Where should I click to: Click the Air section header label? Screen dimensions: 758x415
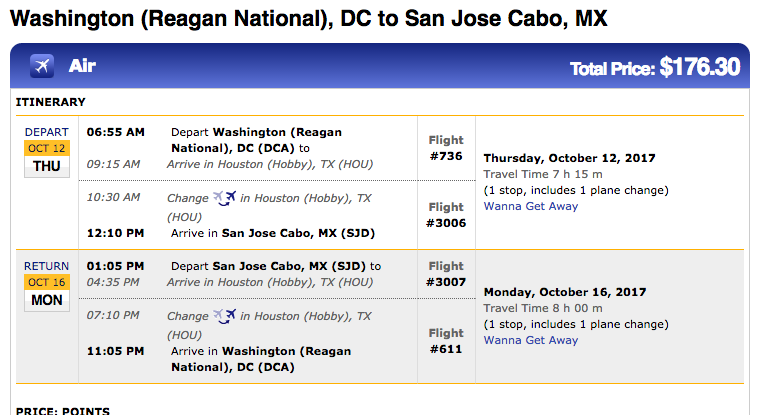pos(82,66)
